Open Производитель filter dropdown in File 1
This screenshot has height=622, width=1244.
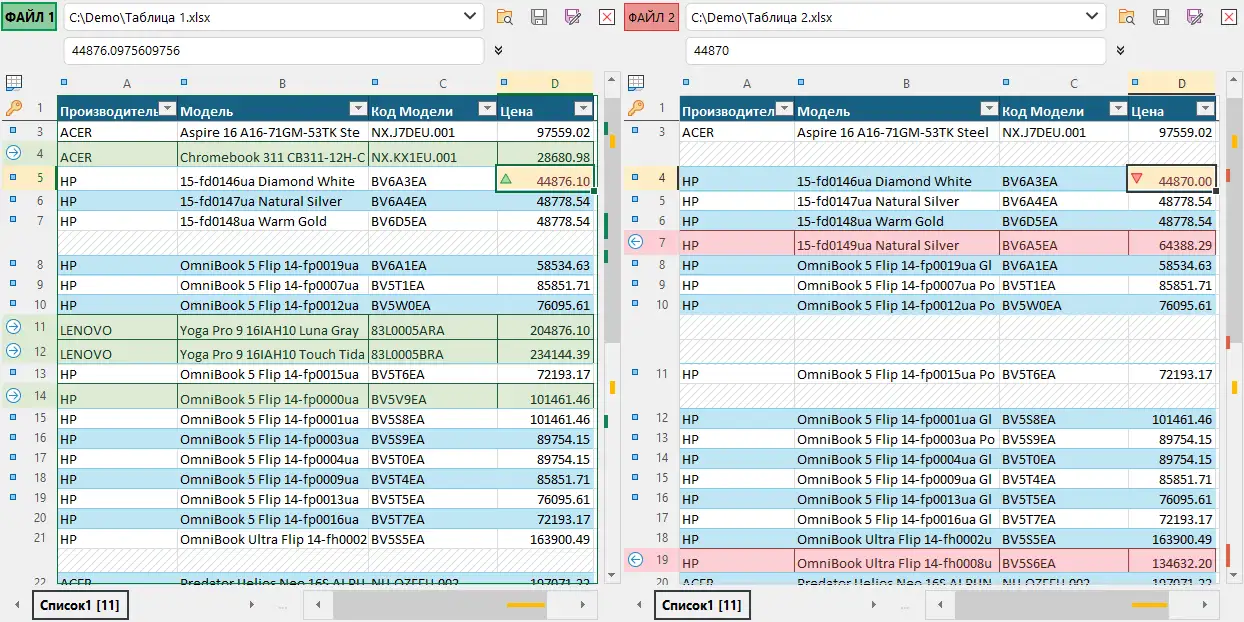click(167, 109)
